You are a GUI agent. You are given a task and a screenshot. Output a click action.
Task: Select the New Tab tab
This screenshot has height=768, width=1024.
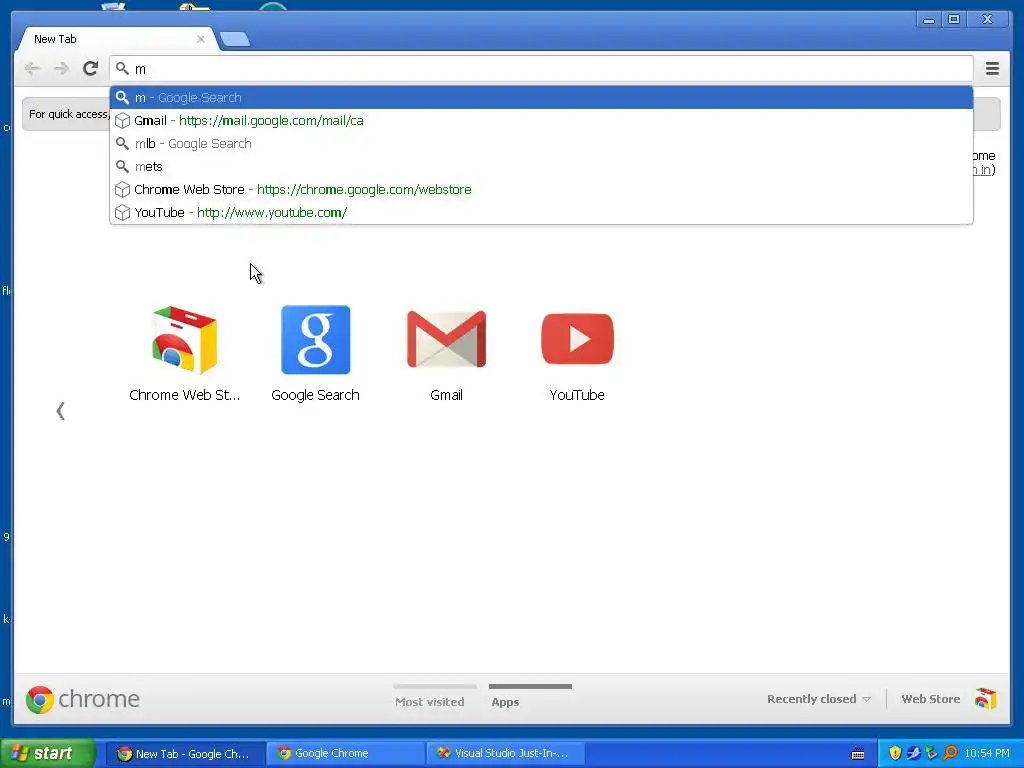[116, 39]
